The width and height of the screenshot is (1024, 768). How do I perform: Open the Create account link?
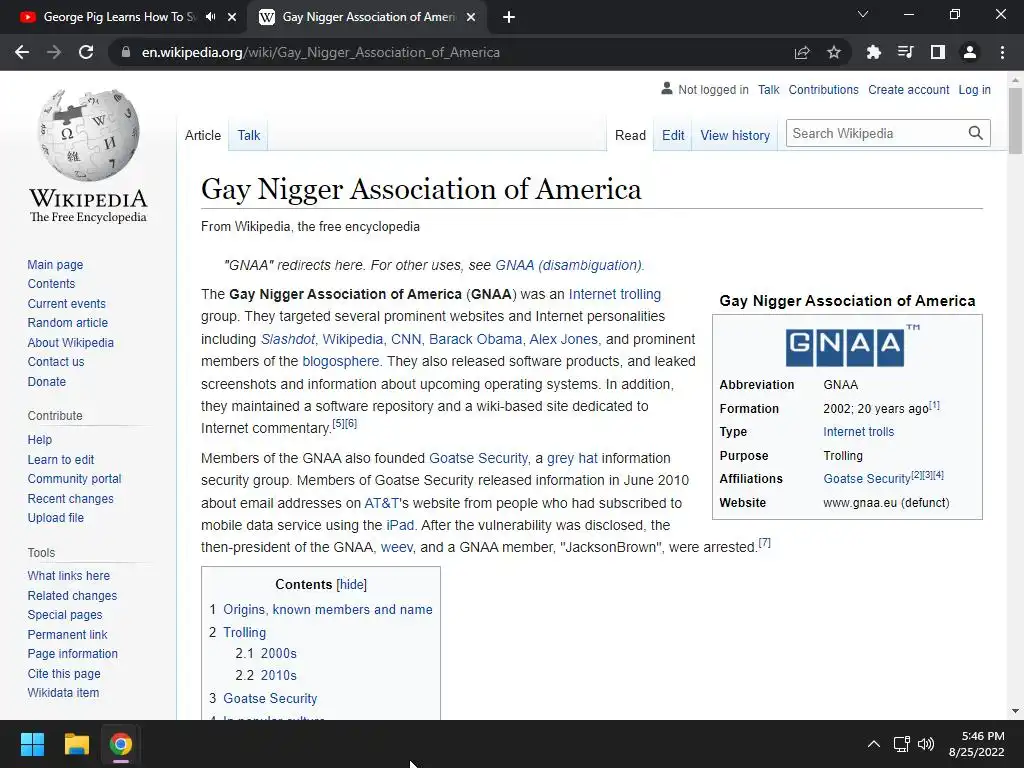tap(908, 89)
